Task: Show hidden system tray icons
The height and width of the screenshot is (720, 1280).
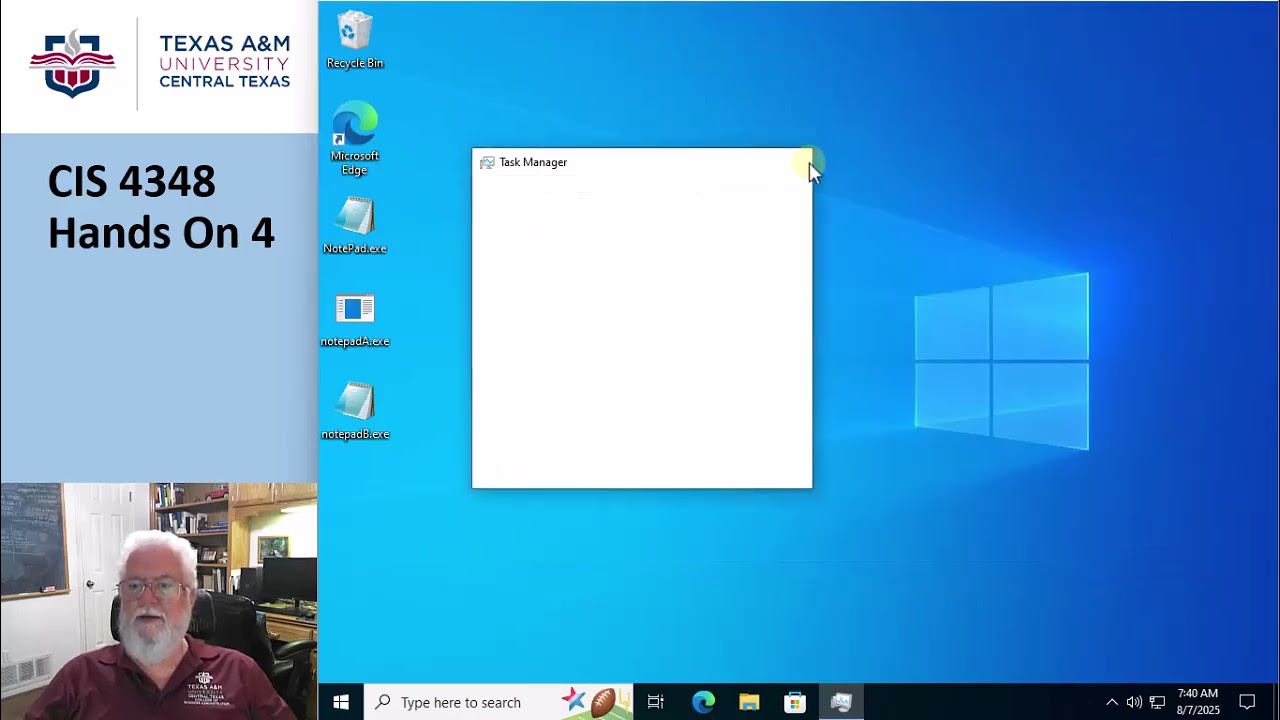Action: point(1111,702)
